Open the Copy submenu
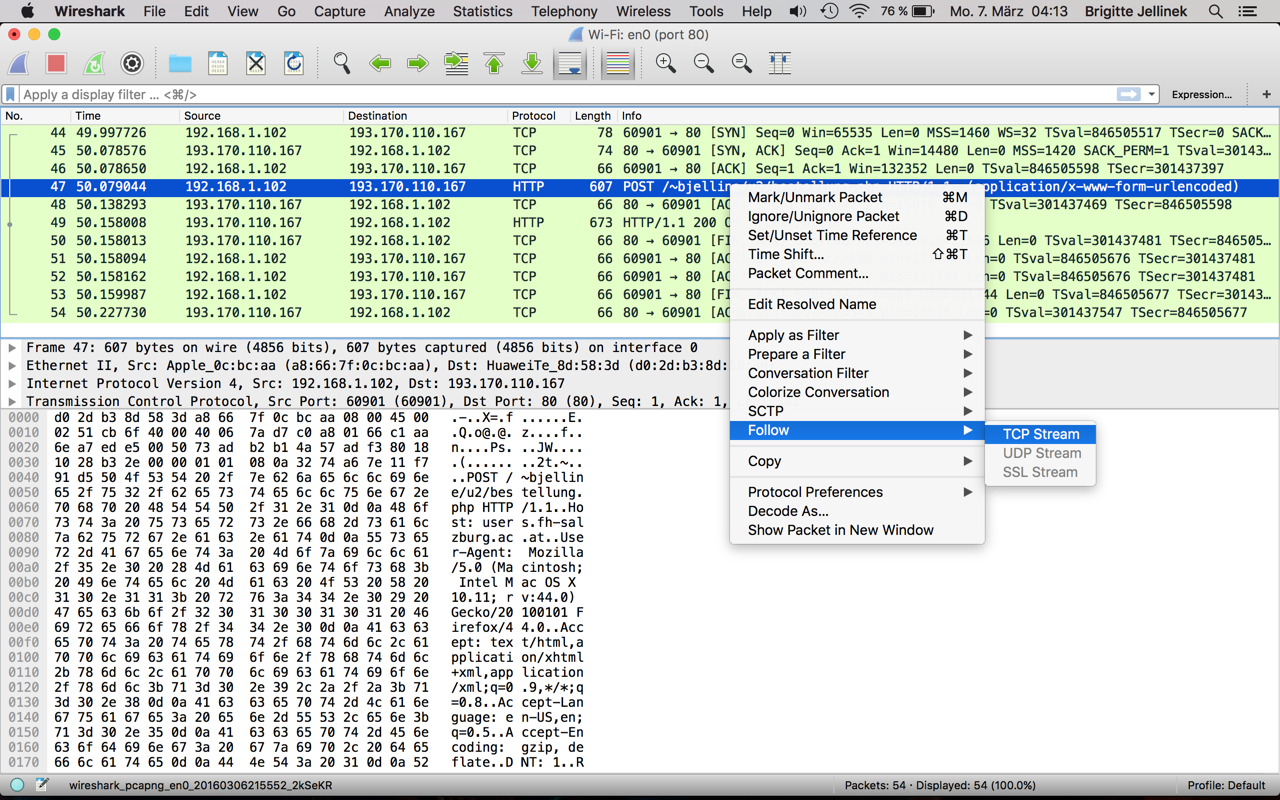This screenshot has height=800, width=1280. point(857,461)
